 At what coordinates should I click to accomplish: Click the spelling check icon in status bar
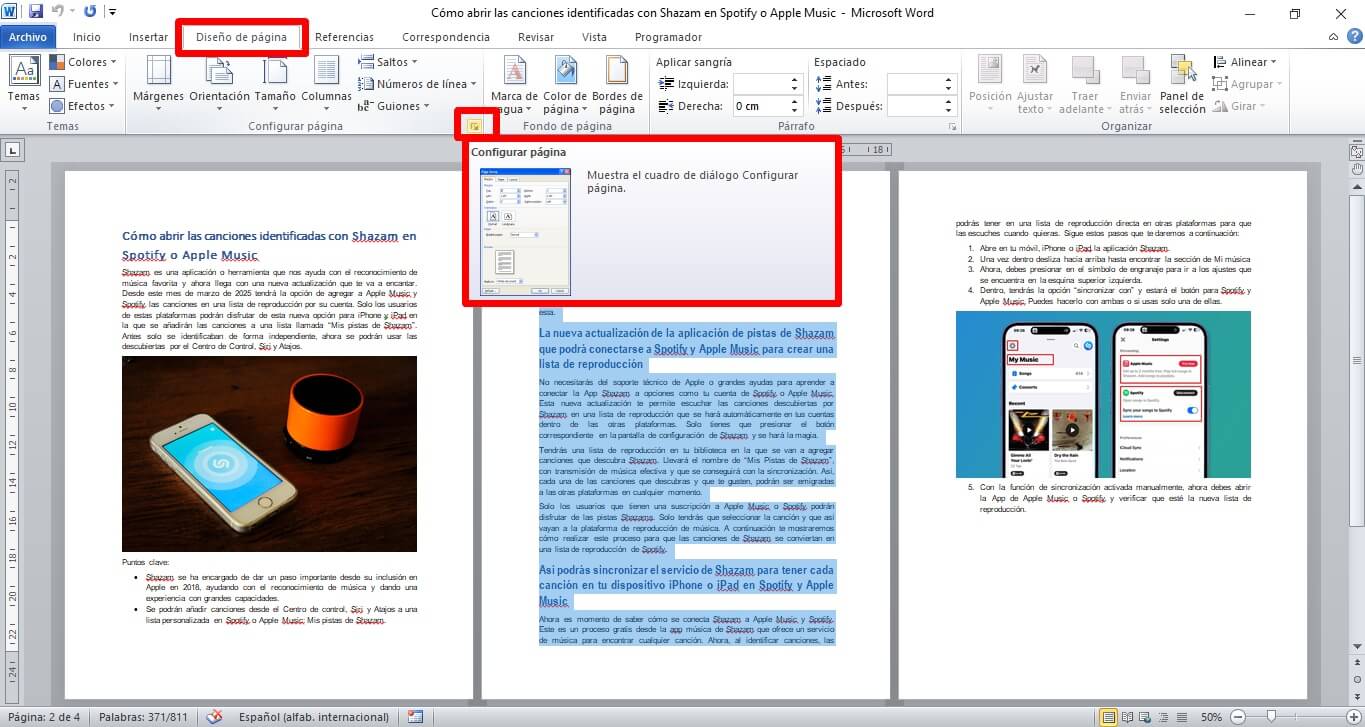coord(213,717)
